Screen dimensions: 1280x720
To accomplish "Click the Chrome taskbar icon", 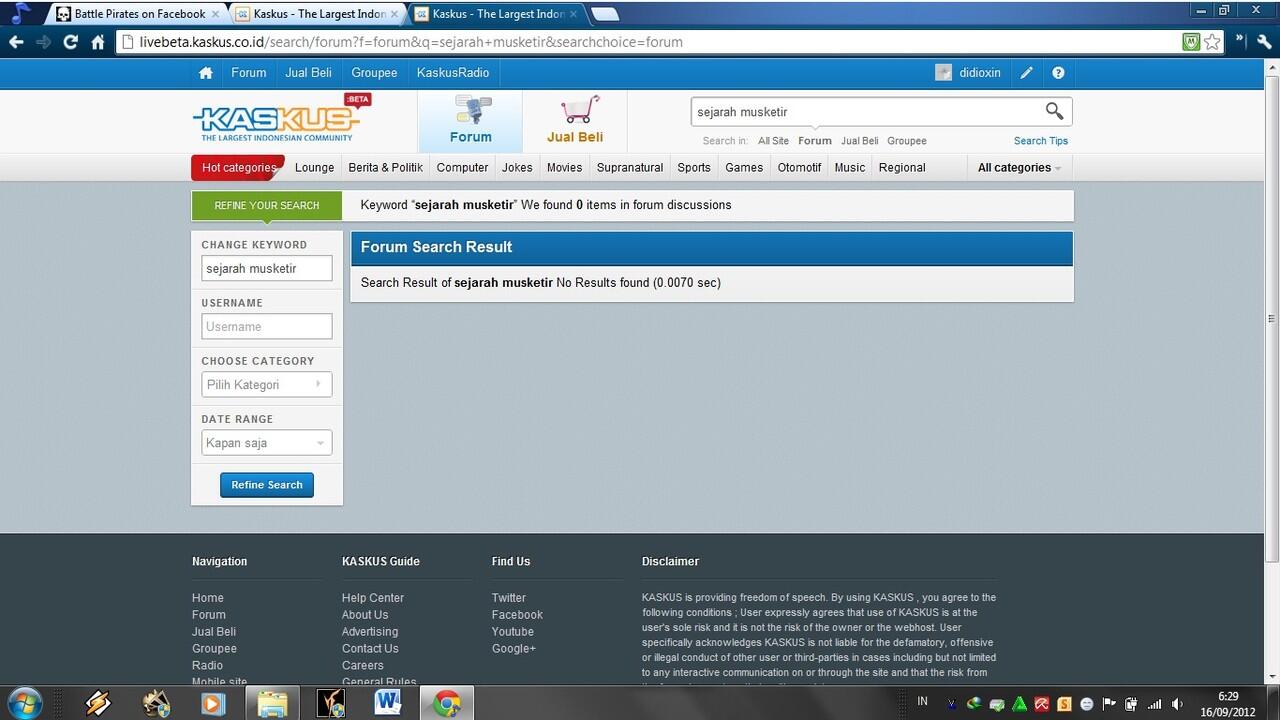I will tap(446, 703).
